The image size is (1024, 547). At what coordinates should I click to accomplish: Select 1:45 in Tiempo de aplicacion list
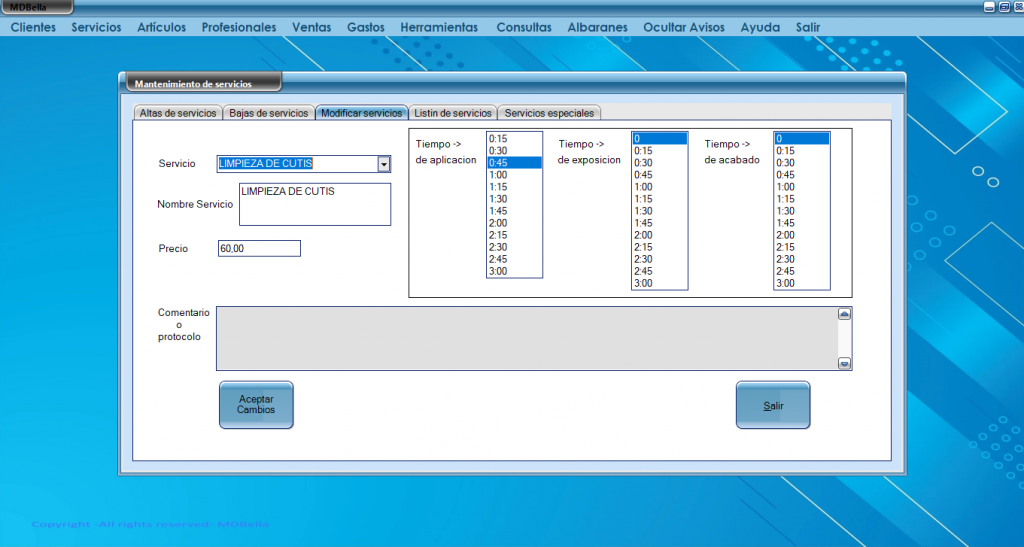tap(514, 211)
